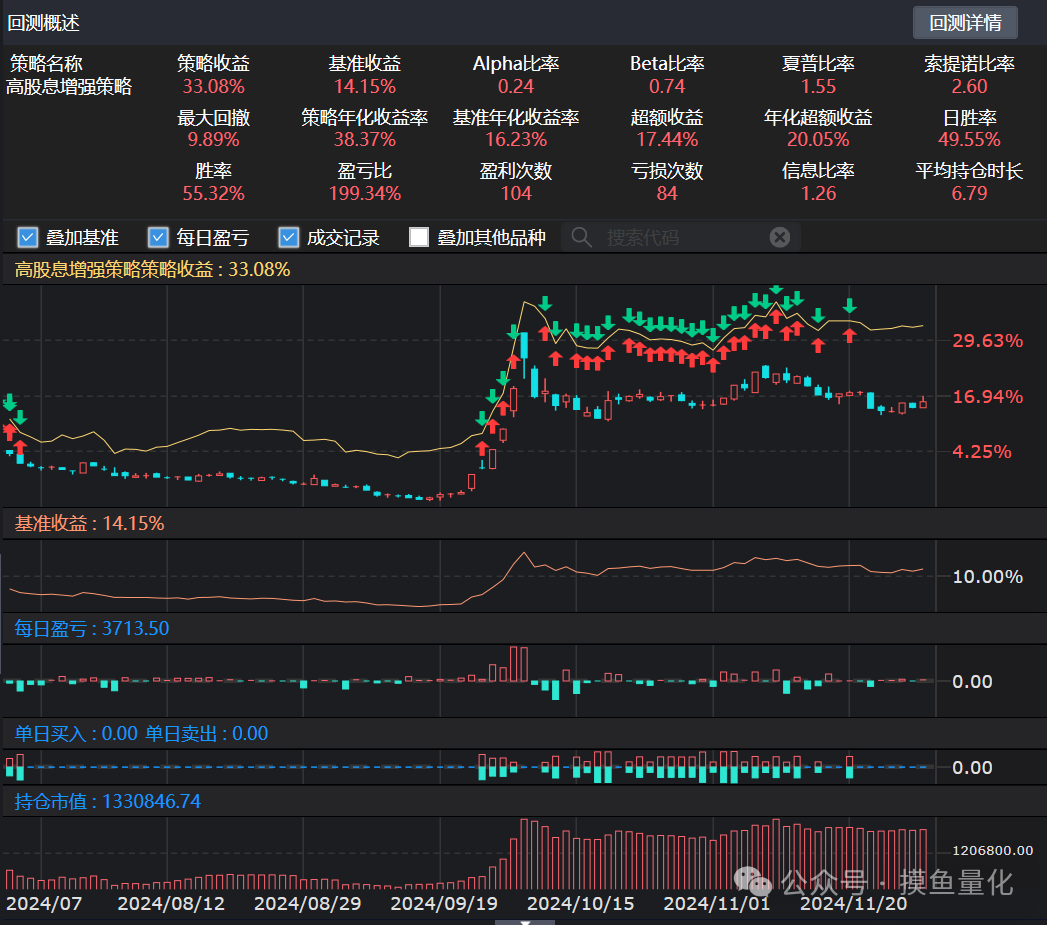Click the WeChat logo in the watermark
Viewport: 1047px width, 925px height.
755,881
